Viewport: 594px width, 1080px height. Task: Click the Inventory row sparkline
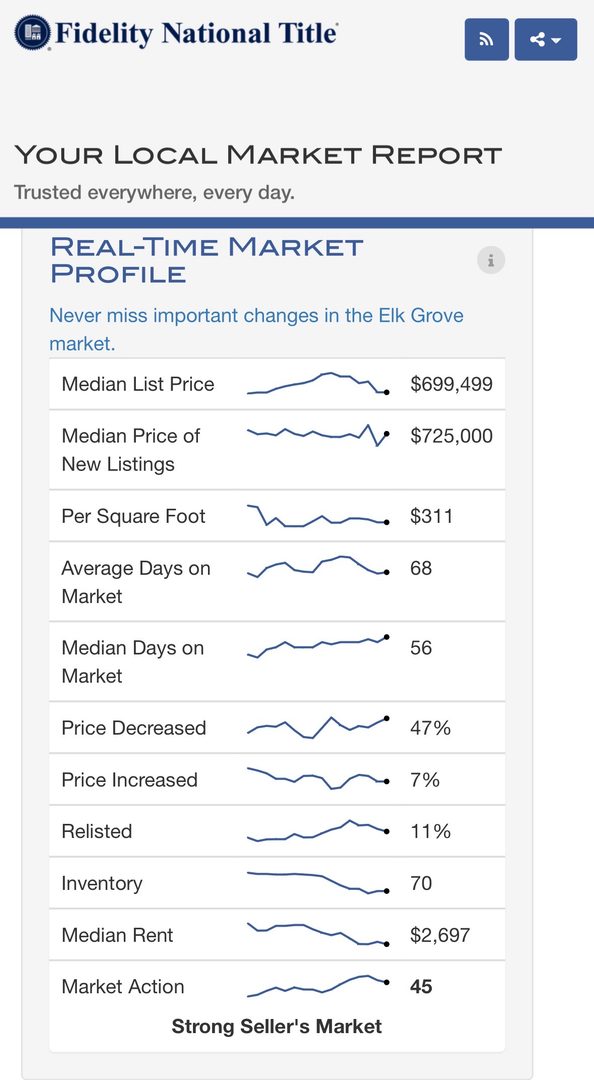pyautogui.click(x=318, y=882)
